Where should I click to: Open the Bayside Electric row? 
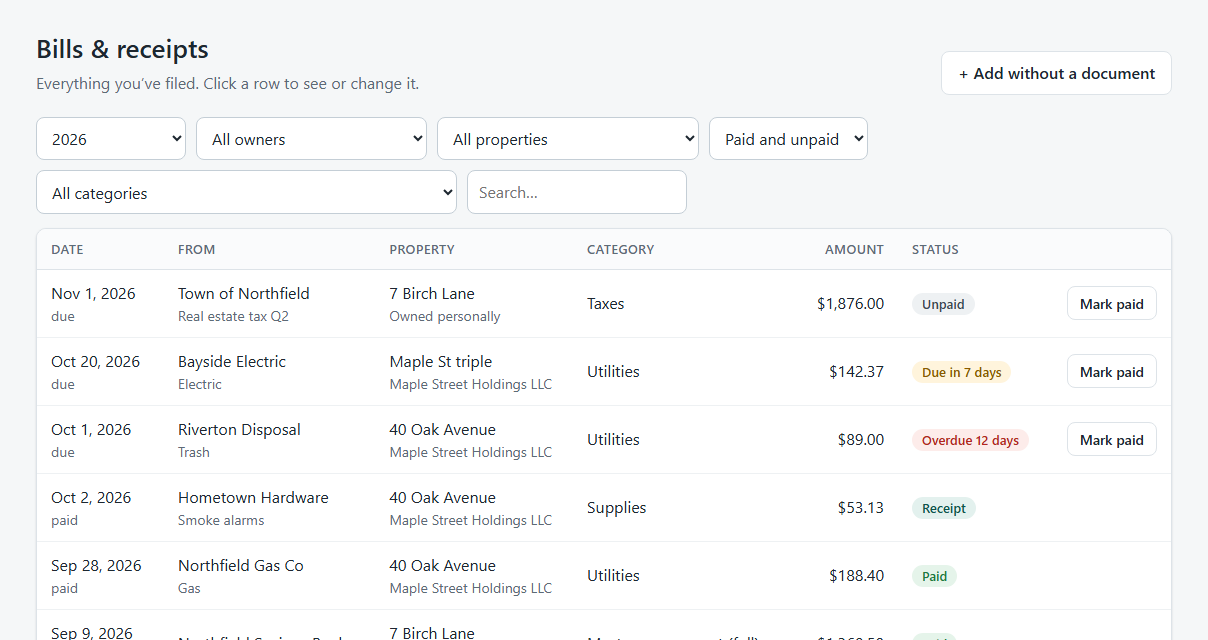604,372
